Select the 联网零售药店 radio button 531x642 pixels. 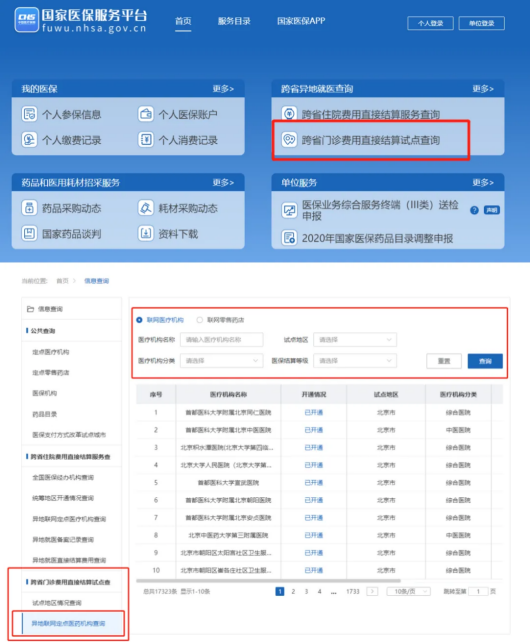(x=199, y=320)
